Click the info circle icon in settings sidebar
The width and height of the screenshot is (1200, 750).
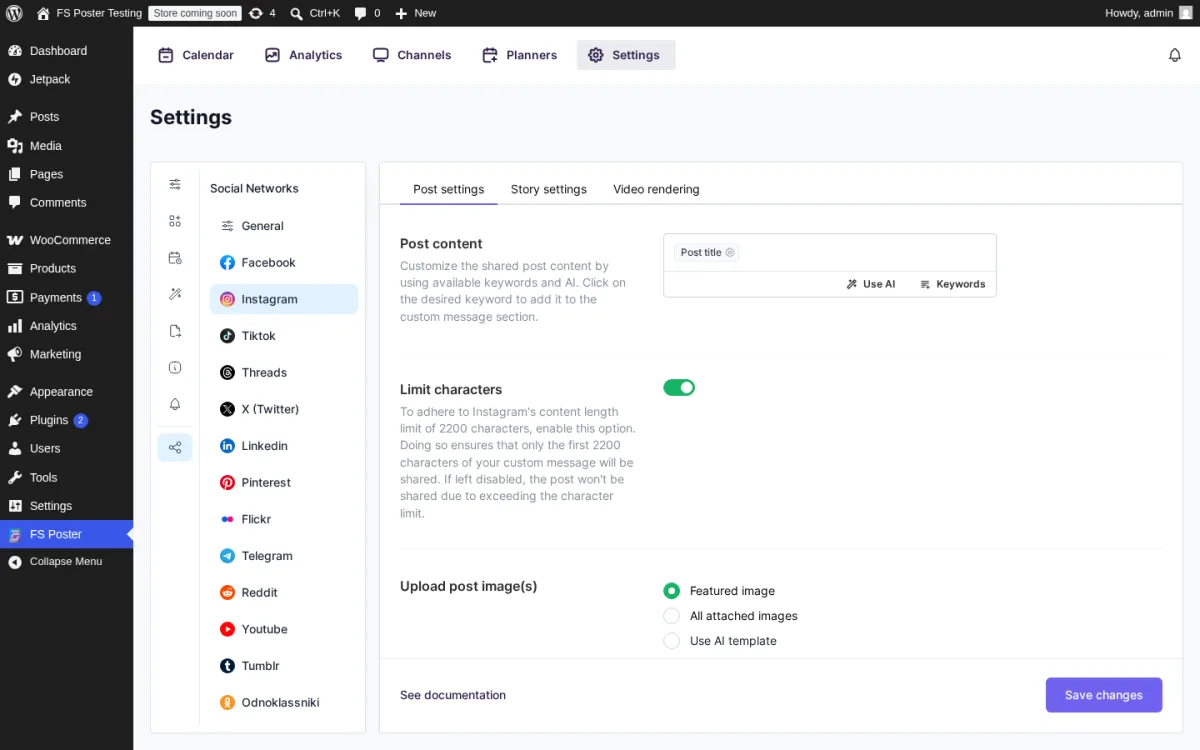pos(175,368)
